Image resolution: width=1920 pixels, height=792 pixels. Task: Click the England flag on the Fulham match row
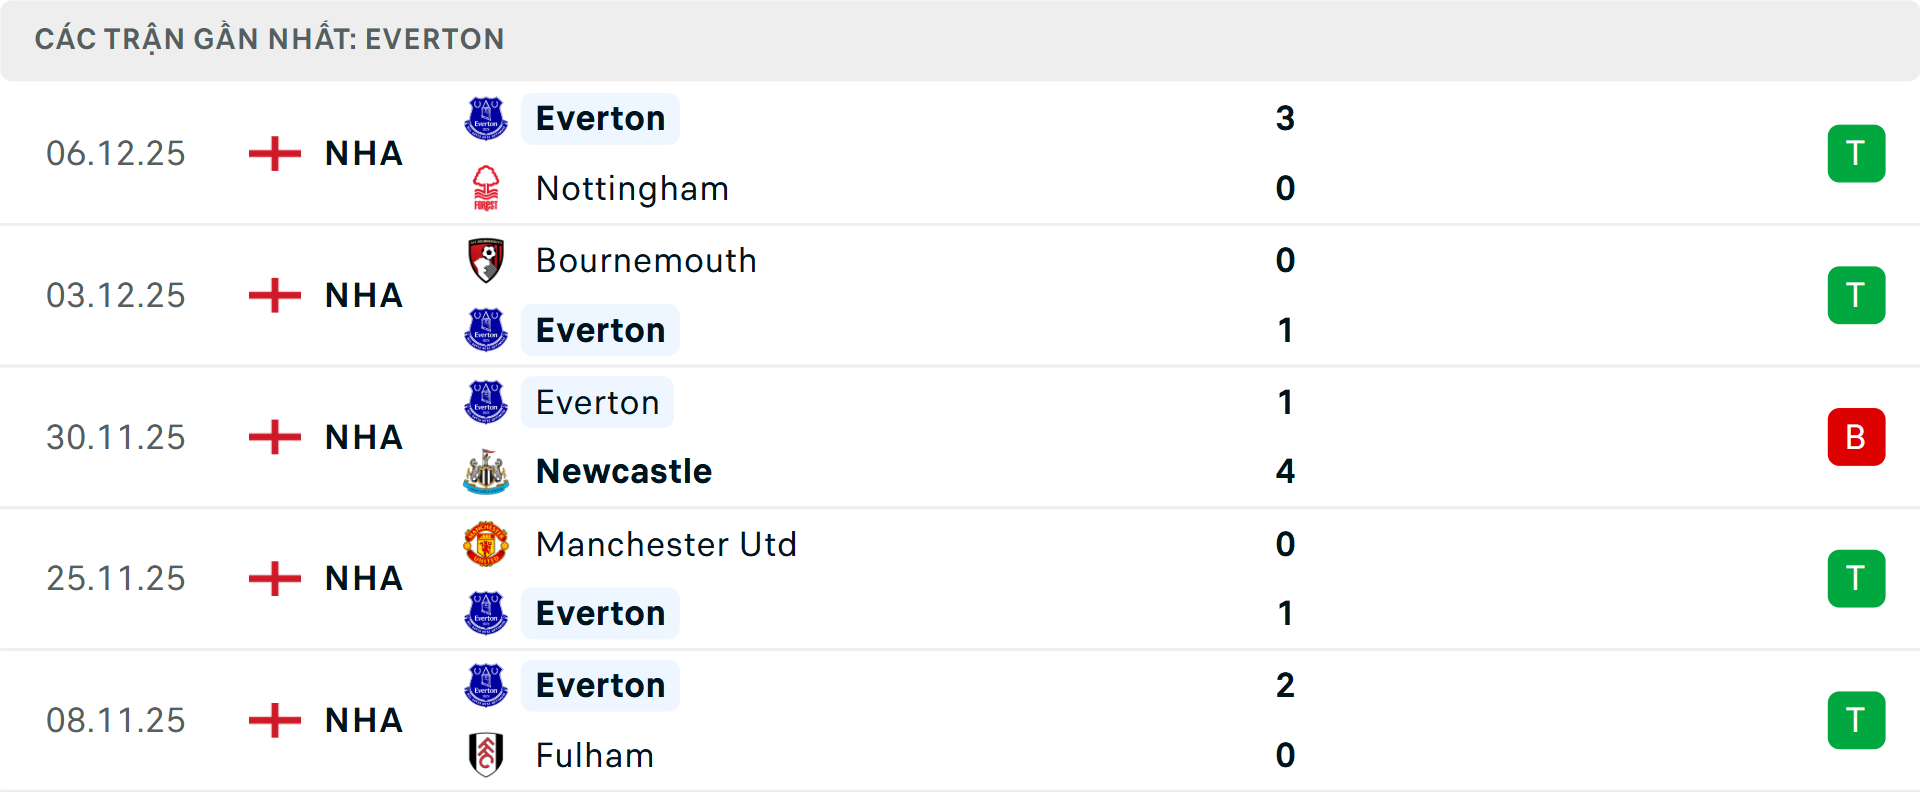[272, 720]
